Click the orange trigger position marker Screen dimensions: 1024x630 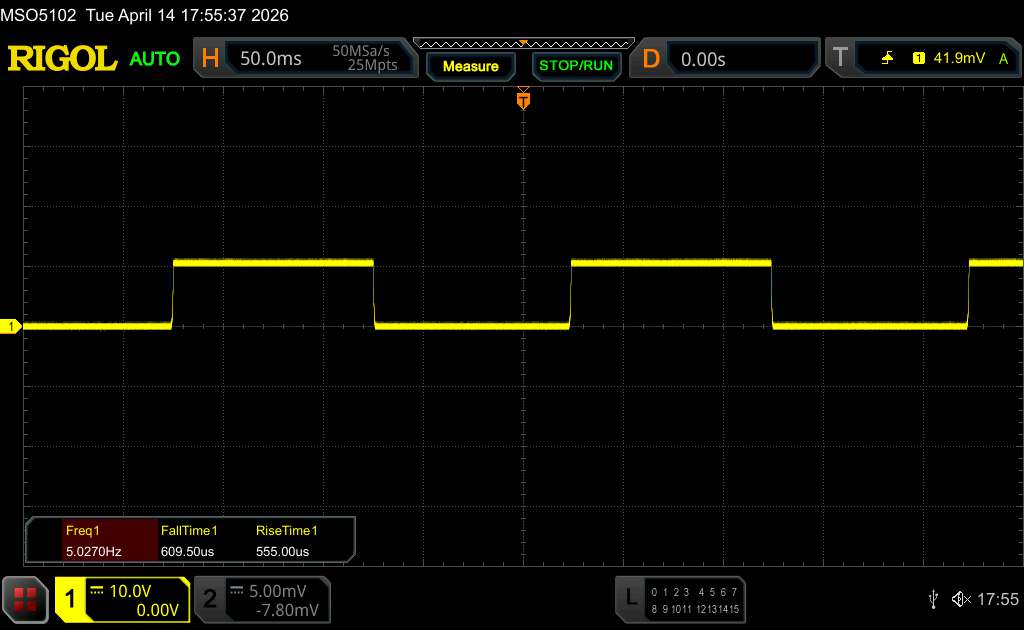click(522, 99)
